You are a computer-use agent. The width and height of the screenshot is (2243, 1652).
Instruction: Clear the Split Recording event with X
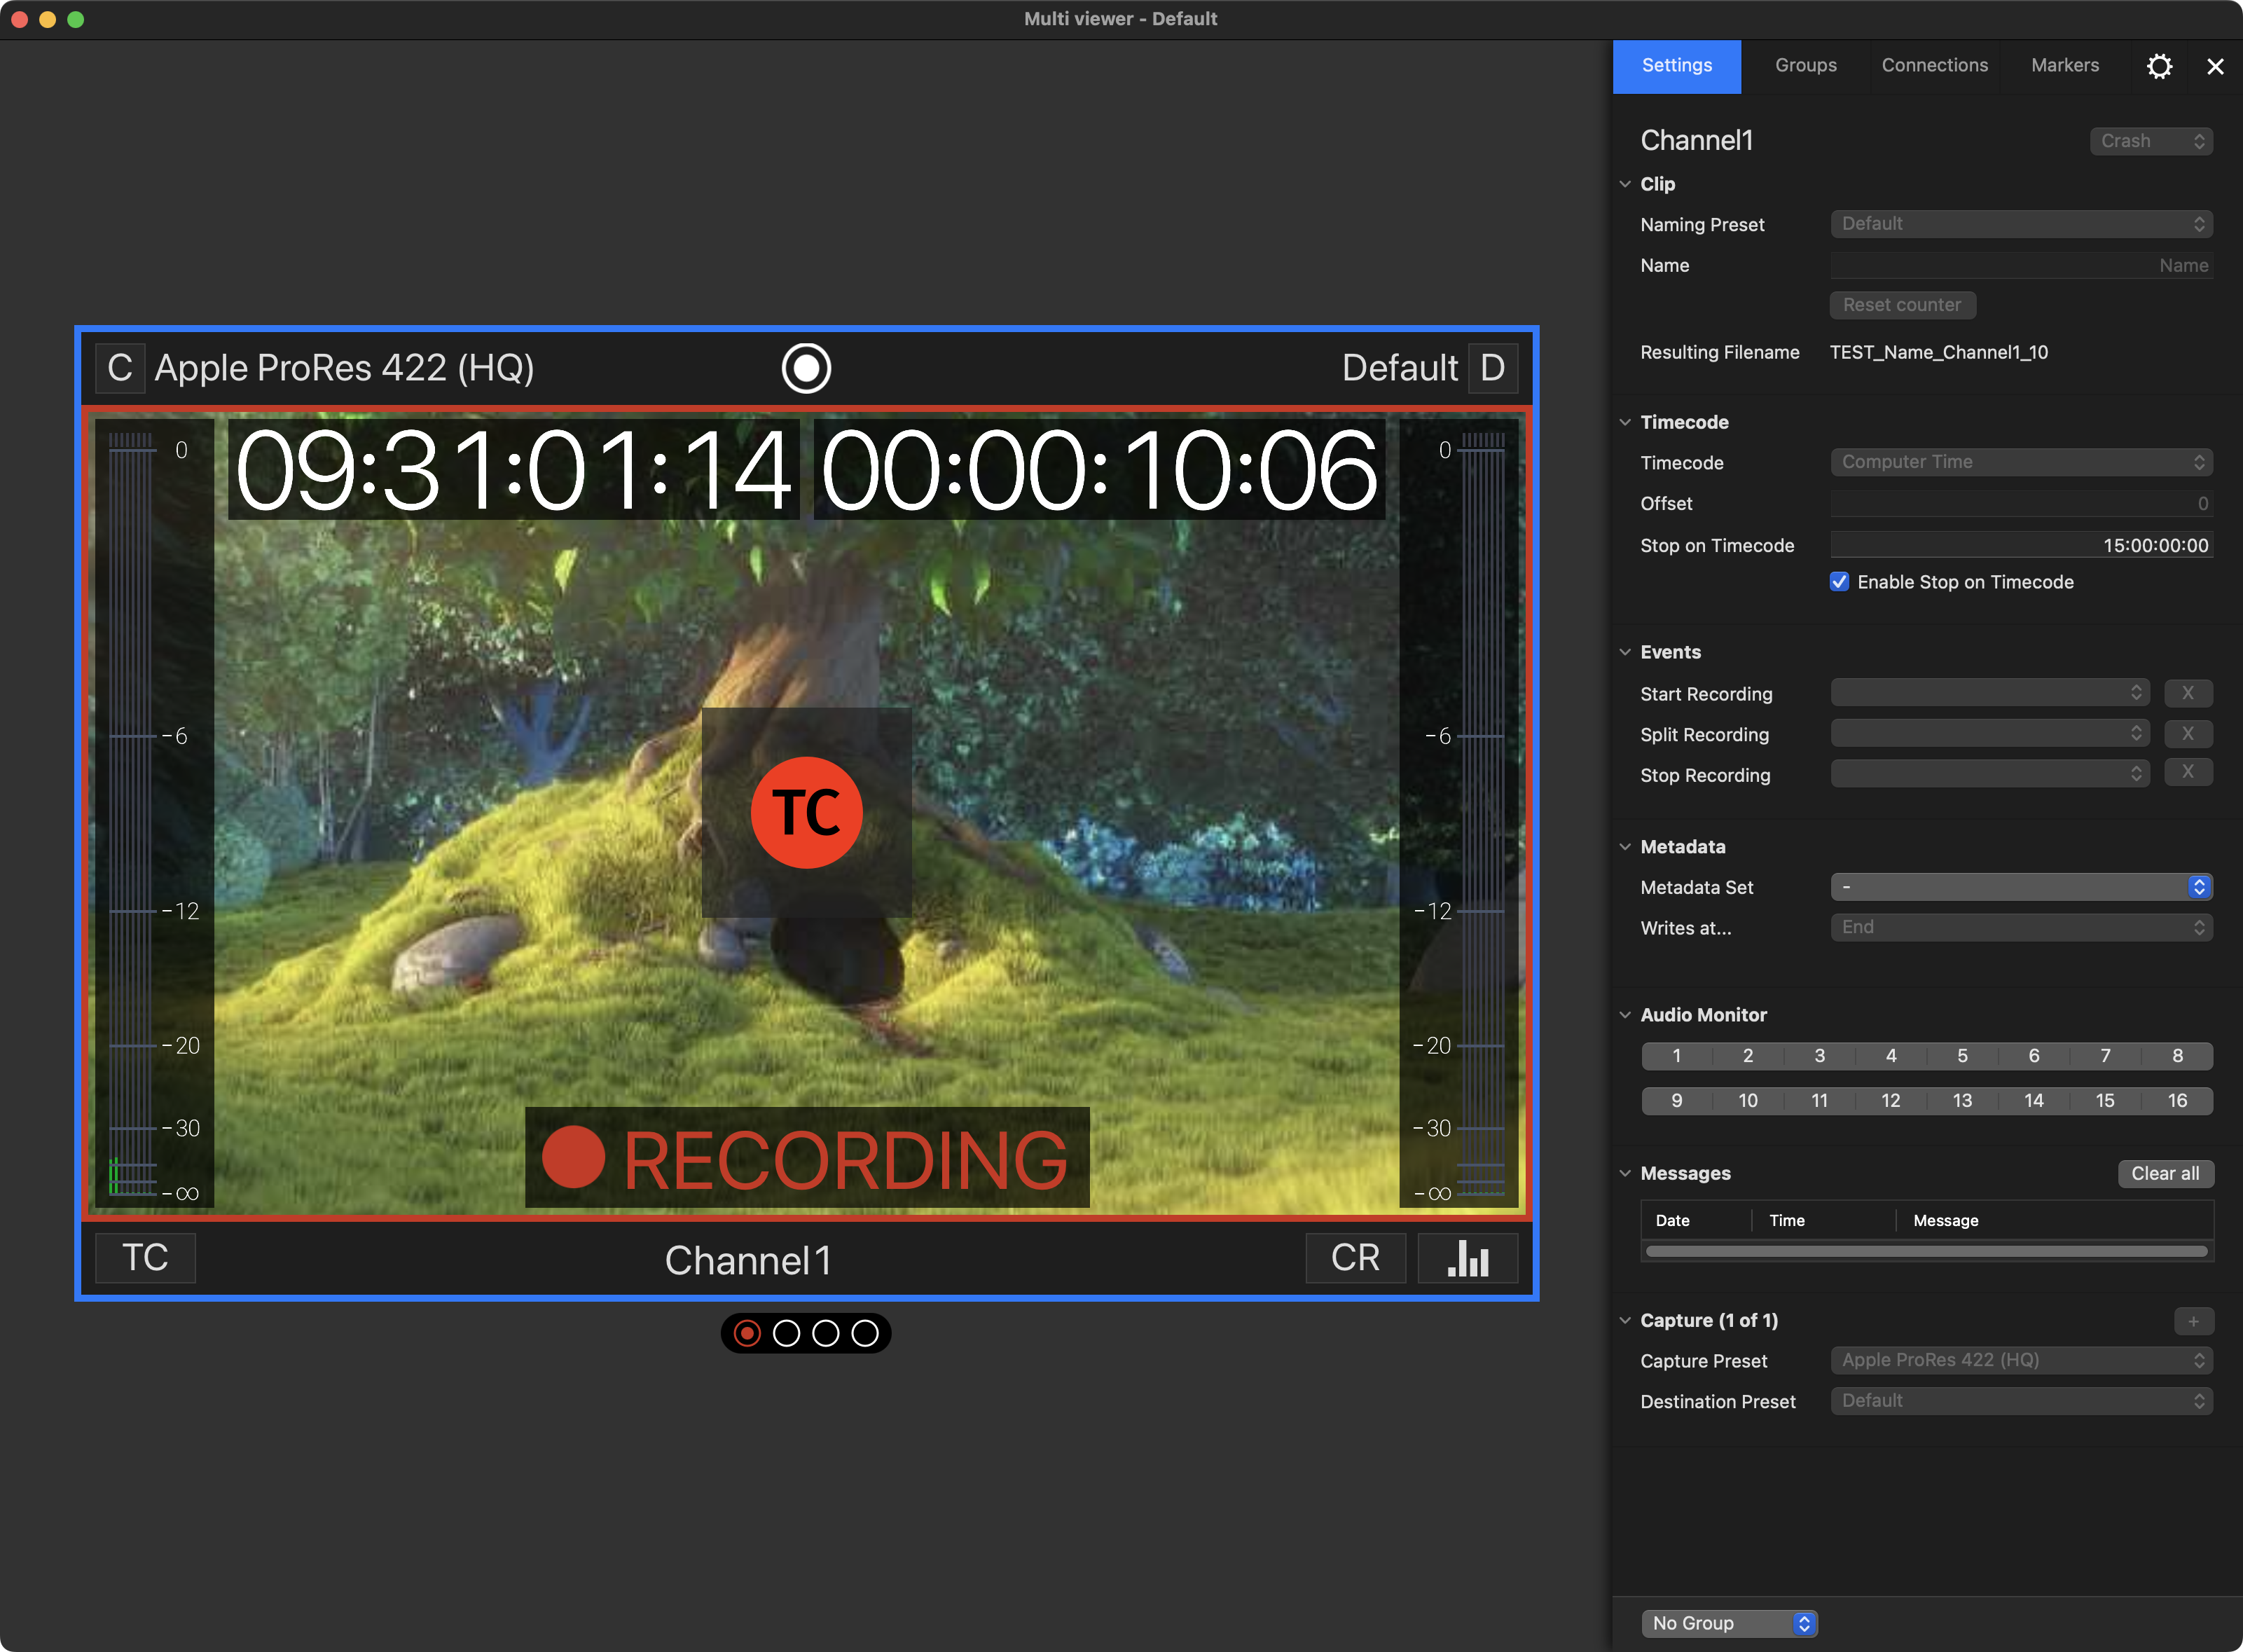pos(2188,734)
